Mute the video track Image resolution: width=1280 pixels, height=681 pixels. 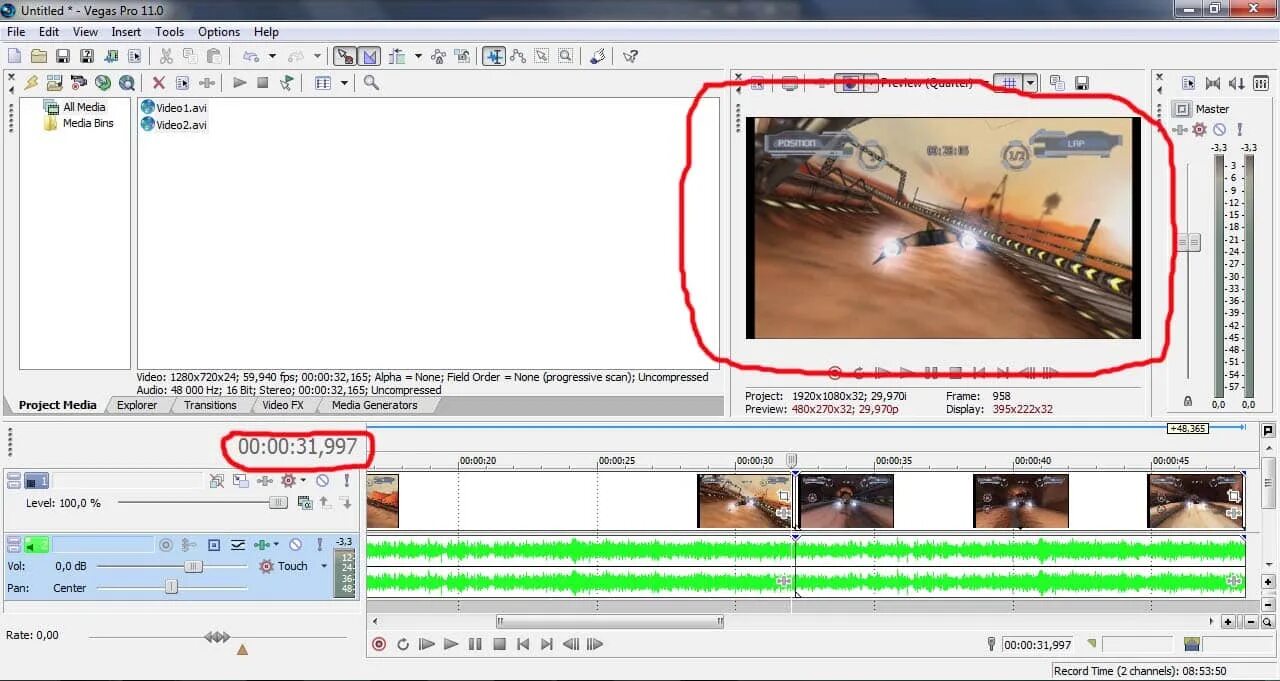322,481
